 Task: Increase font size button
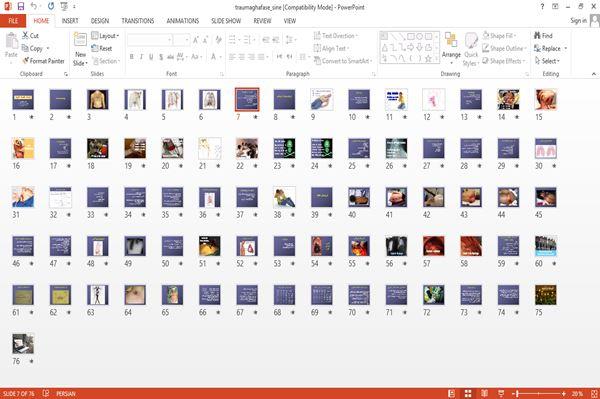[x=196, y=40]
